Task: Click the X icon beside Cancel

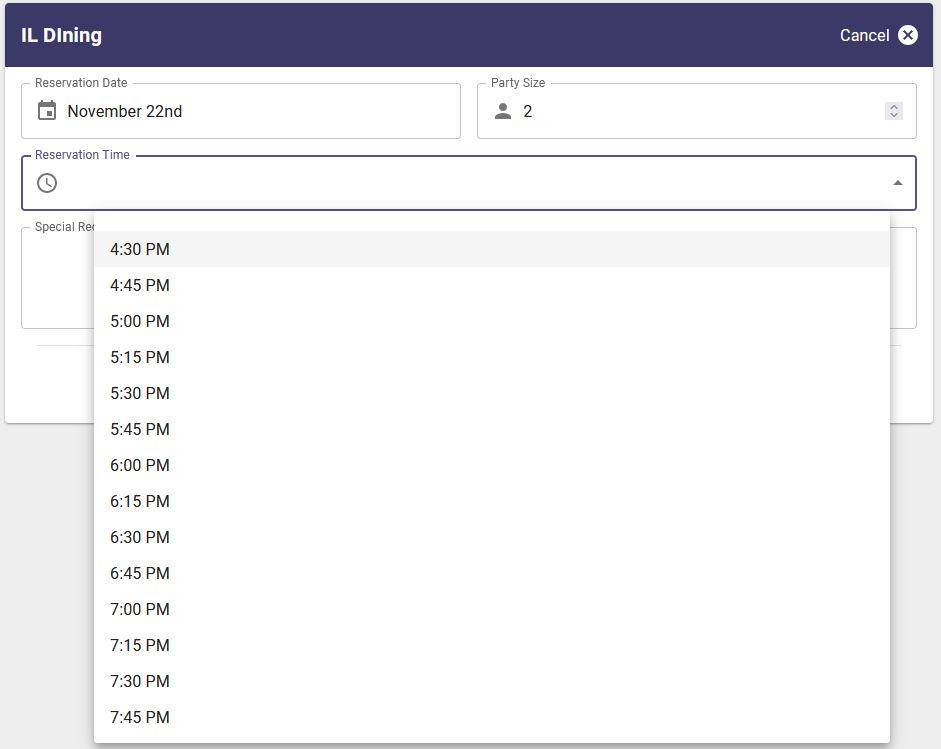Action: pos(907,35)
